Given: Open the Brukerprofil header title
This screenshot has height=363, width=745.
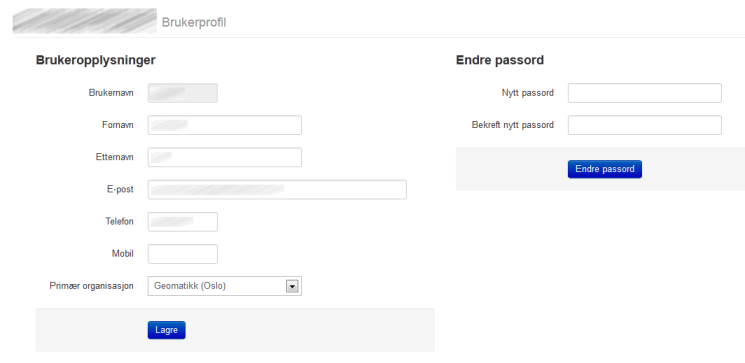Looking at the screenshot, I should (194, 22).
